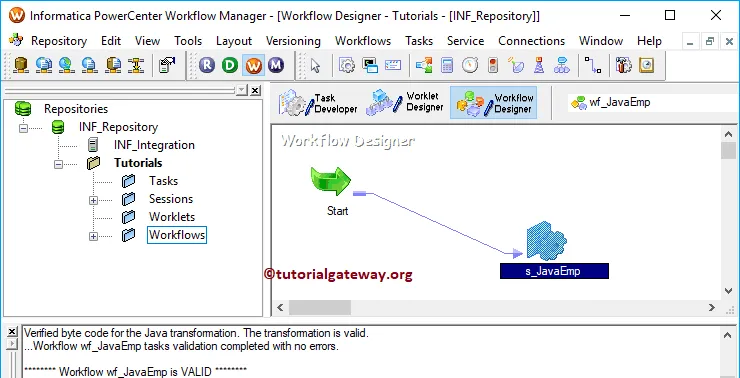Open the Service menu
This screenshot has width=740, height=378.
click(465, 41)
